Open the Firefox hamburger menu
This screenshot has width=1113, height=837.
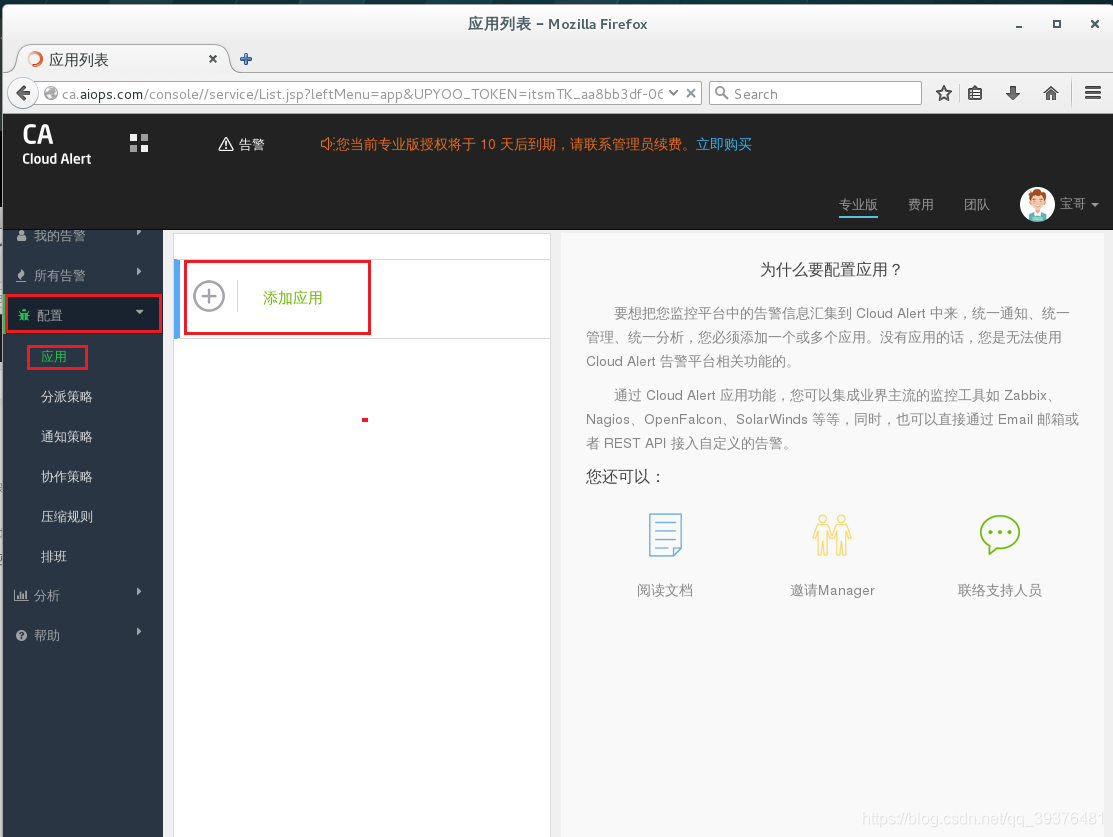click(1093, 93)
